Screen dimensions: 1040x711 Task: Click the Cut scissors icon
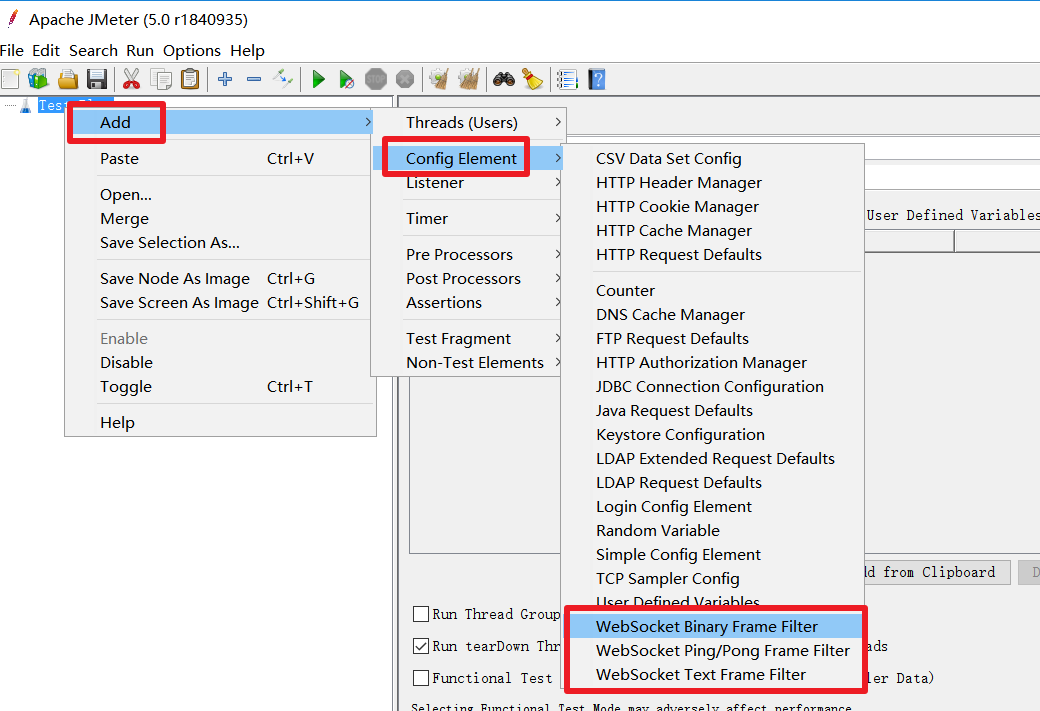[x=131, y=80]
